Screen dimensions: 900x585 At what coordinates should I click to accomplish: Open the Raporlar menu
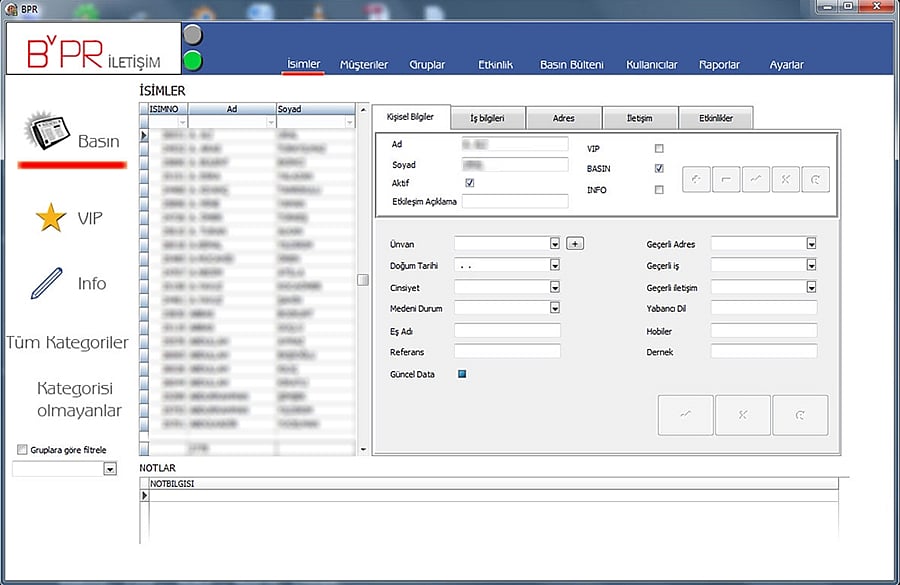[x=719, y=65]
